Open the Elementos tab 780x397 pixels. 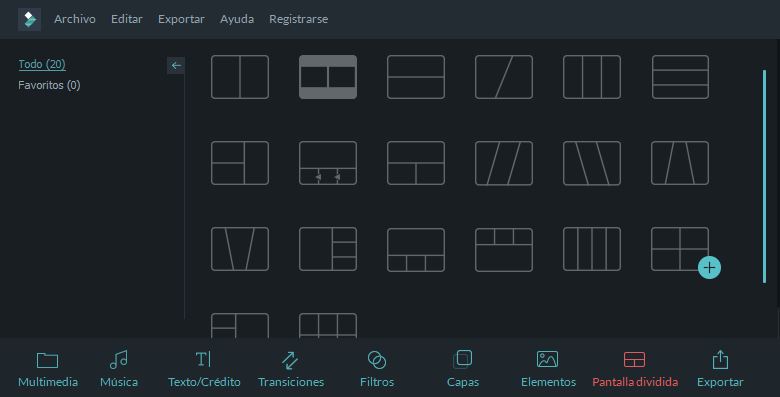pyautogui.click(x=548, y=369)
